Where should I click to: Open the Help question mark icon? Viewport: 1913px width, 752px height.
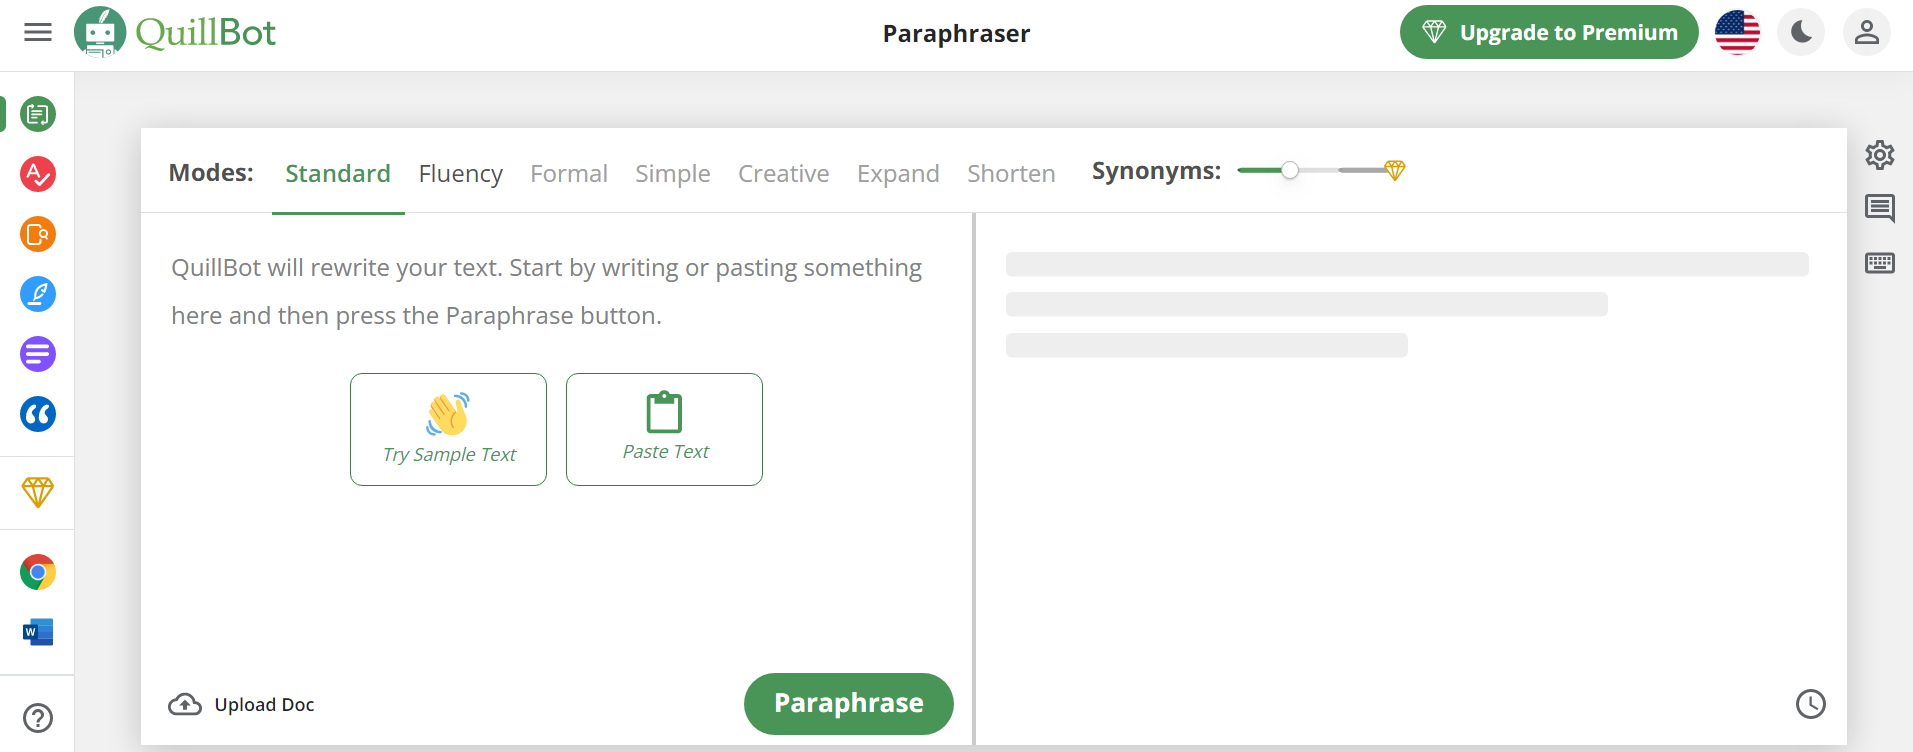pyautogui.click(x=38, y=718)
